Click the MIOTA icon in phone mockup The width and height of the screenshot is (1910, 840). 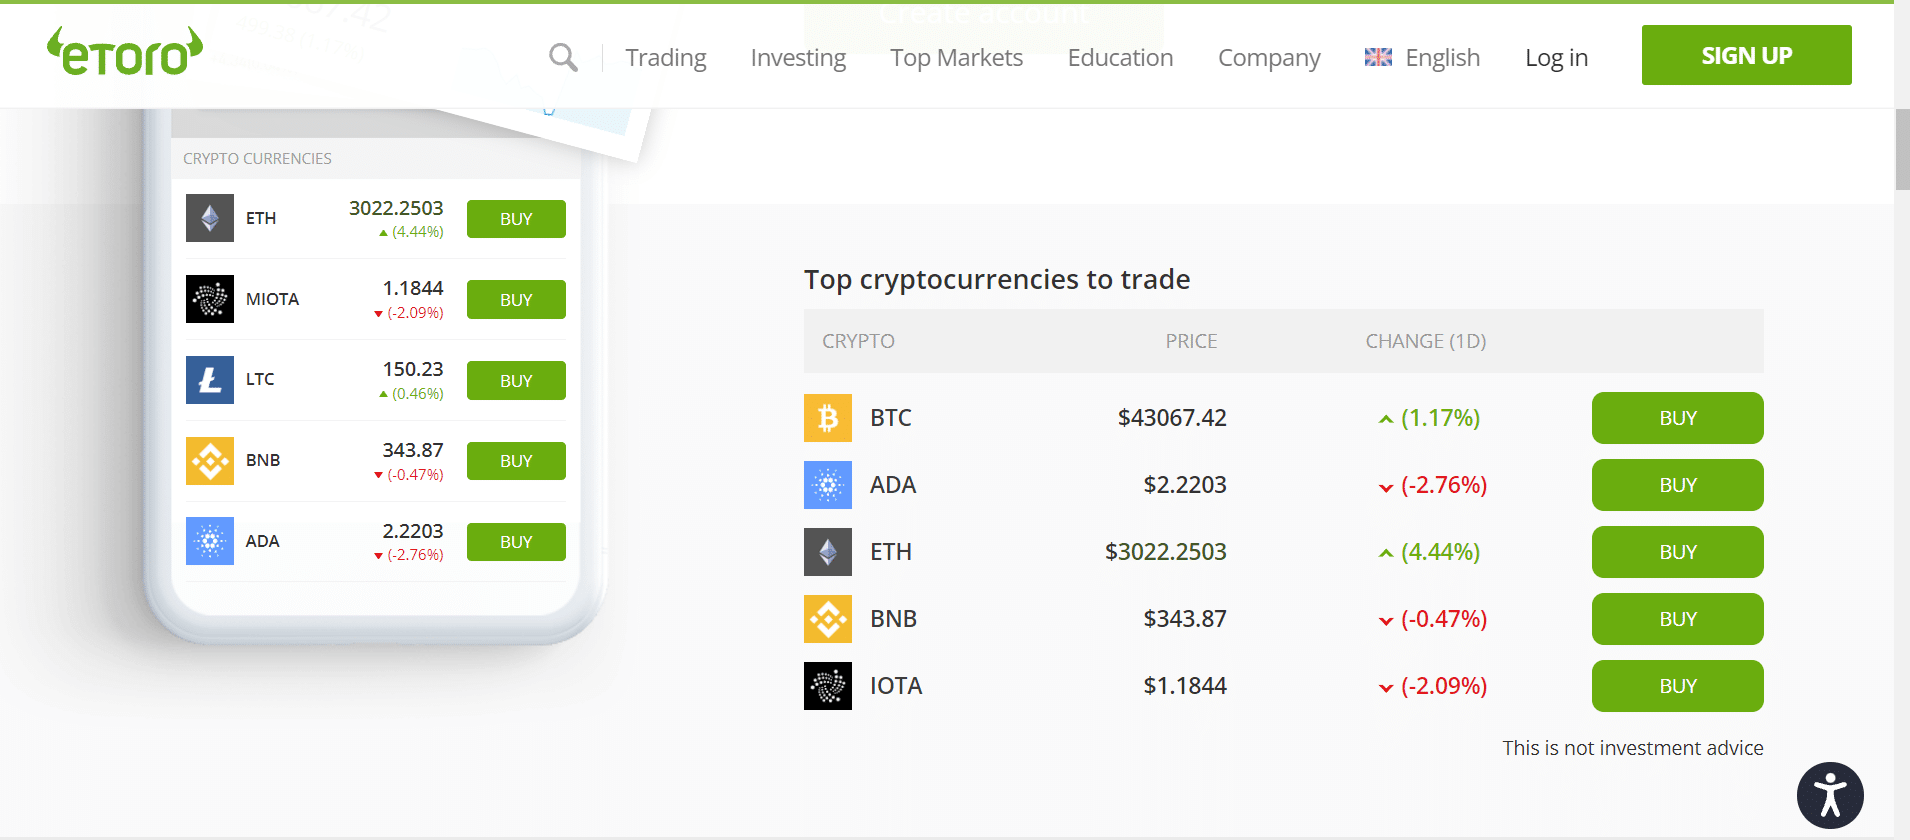pyautogui.click(x=210, y=299)
